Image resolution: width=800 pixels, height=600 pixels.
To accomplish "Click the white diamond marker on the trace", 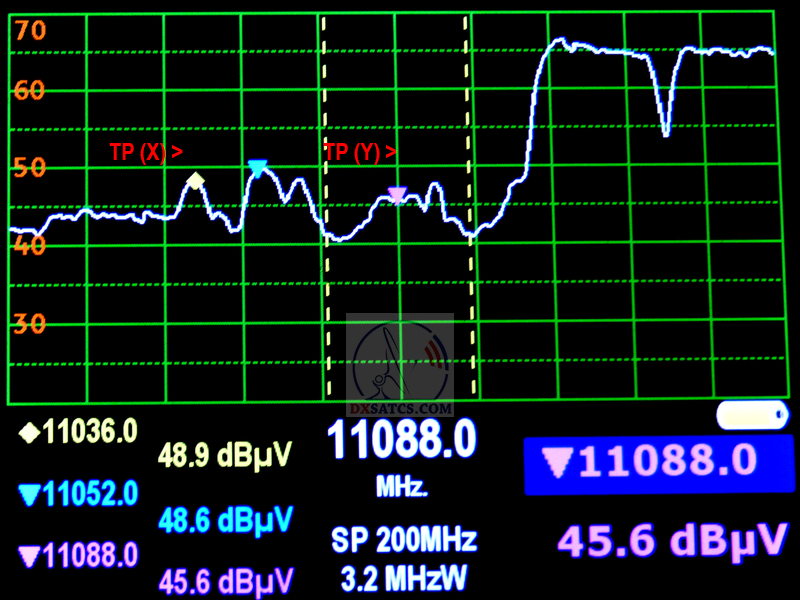I will click(x=196, y=181).
